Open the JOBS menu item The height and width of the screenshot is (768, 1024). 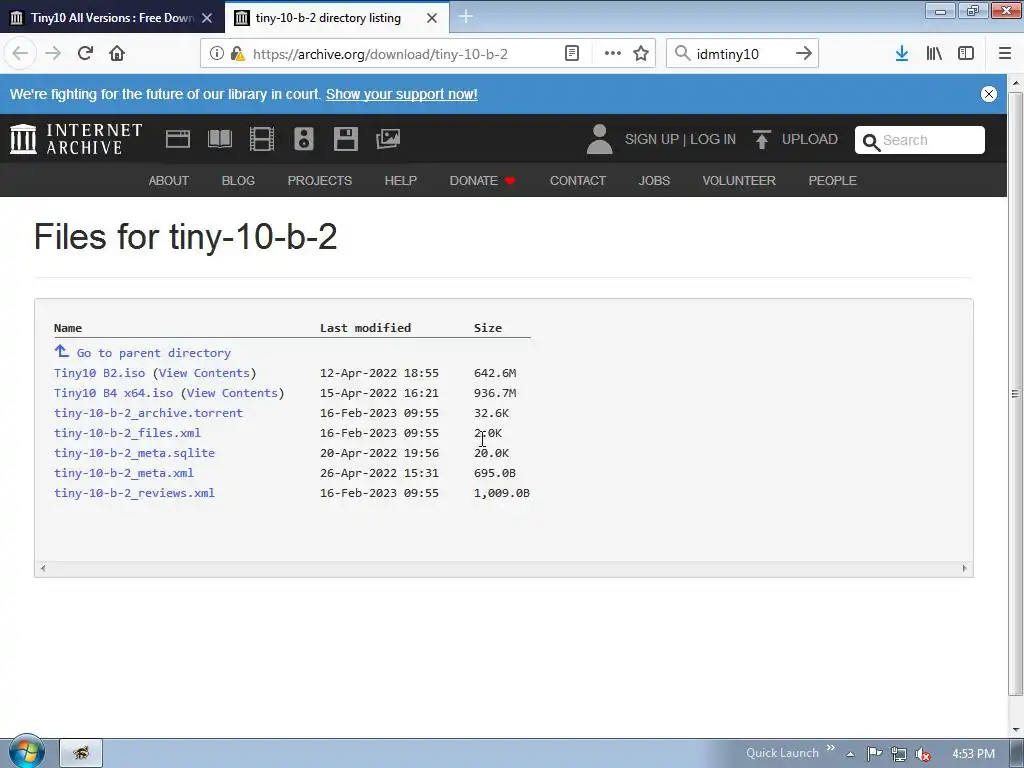(x=654, y=181)
